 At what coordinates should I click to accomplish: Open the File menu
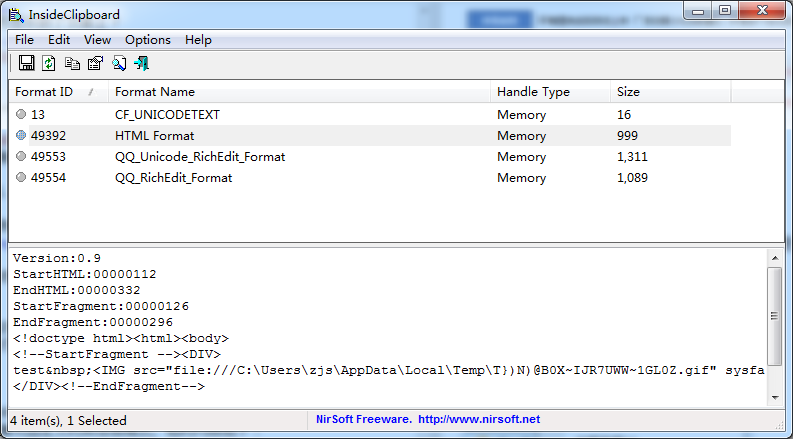click(x=24, y=40)
